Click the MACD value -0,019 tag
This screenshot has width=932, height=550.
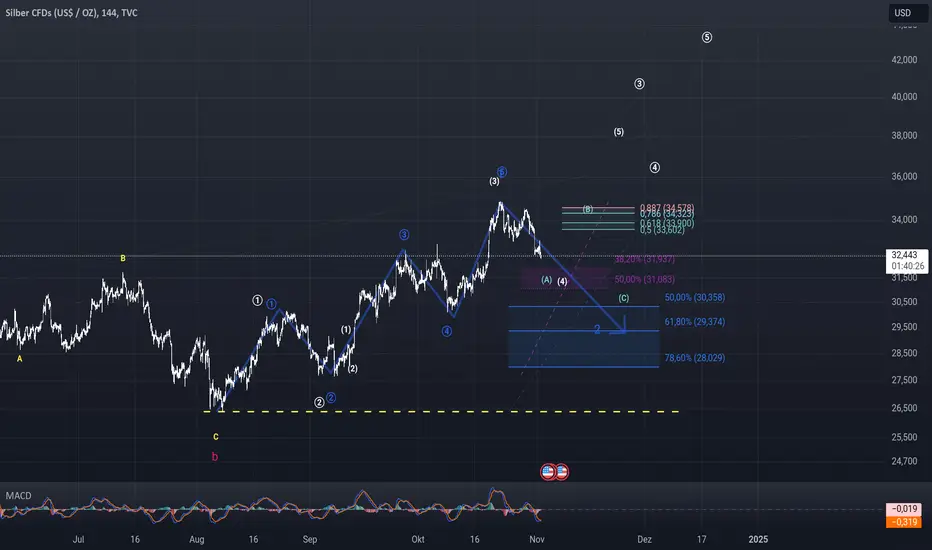point(904,509)
